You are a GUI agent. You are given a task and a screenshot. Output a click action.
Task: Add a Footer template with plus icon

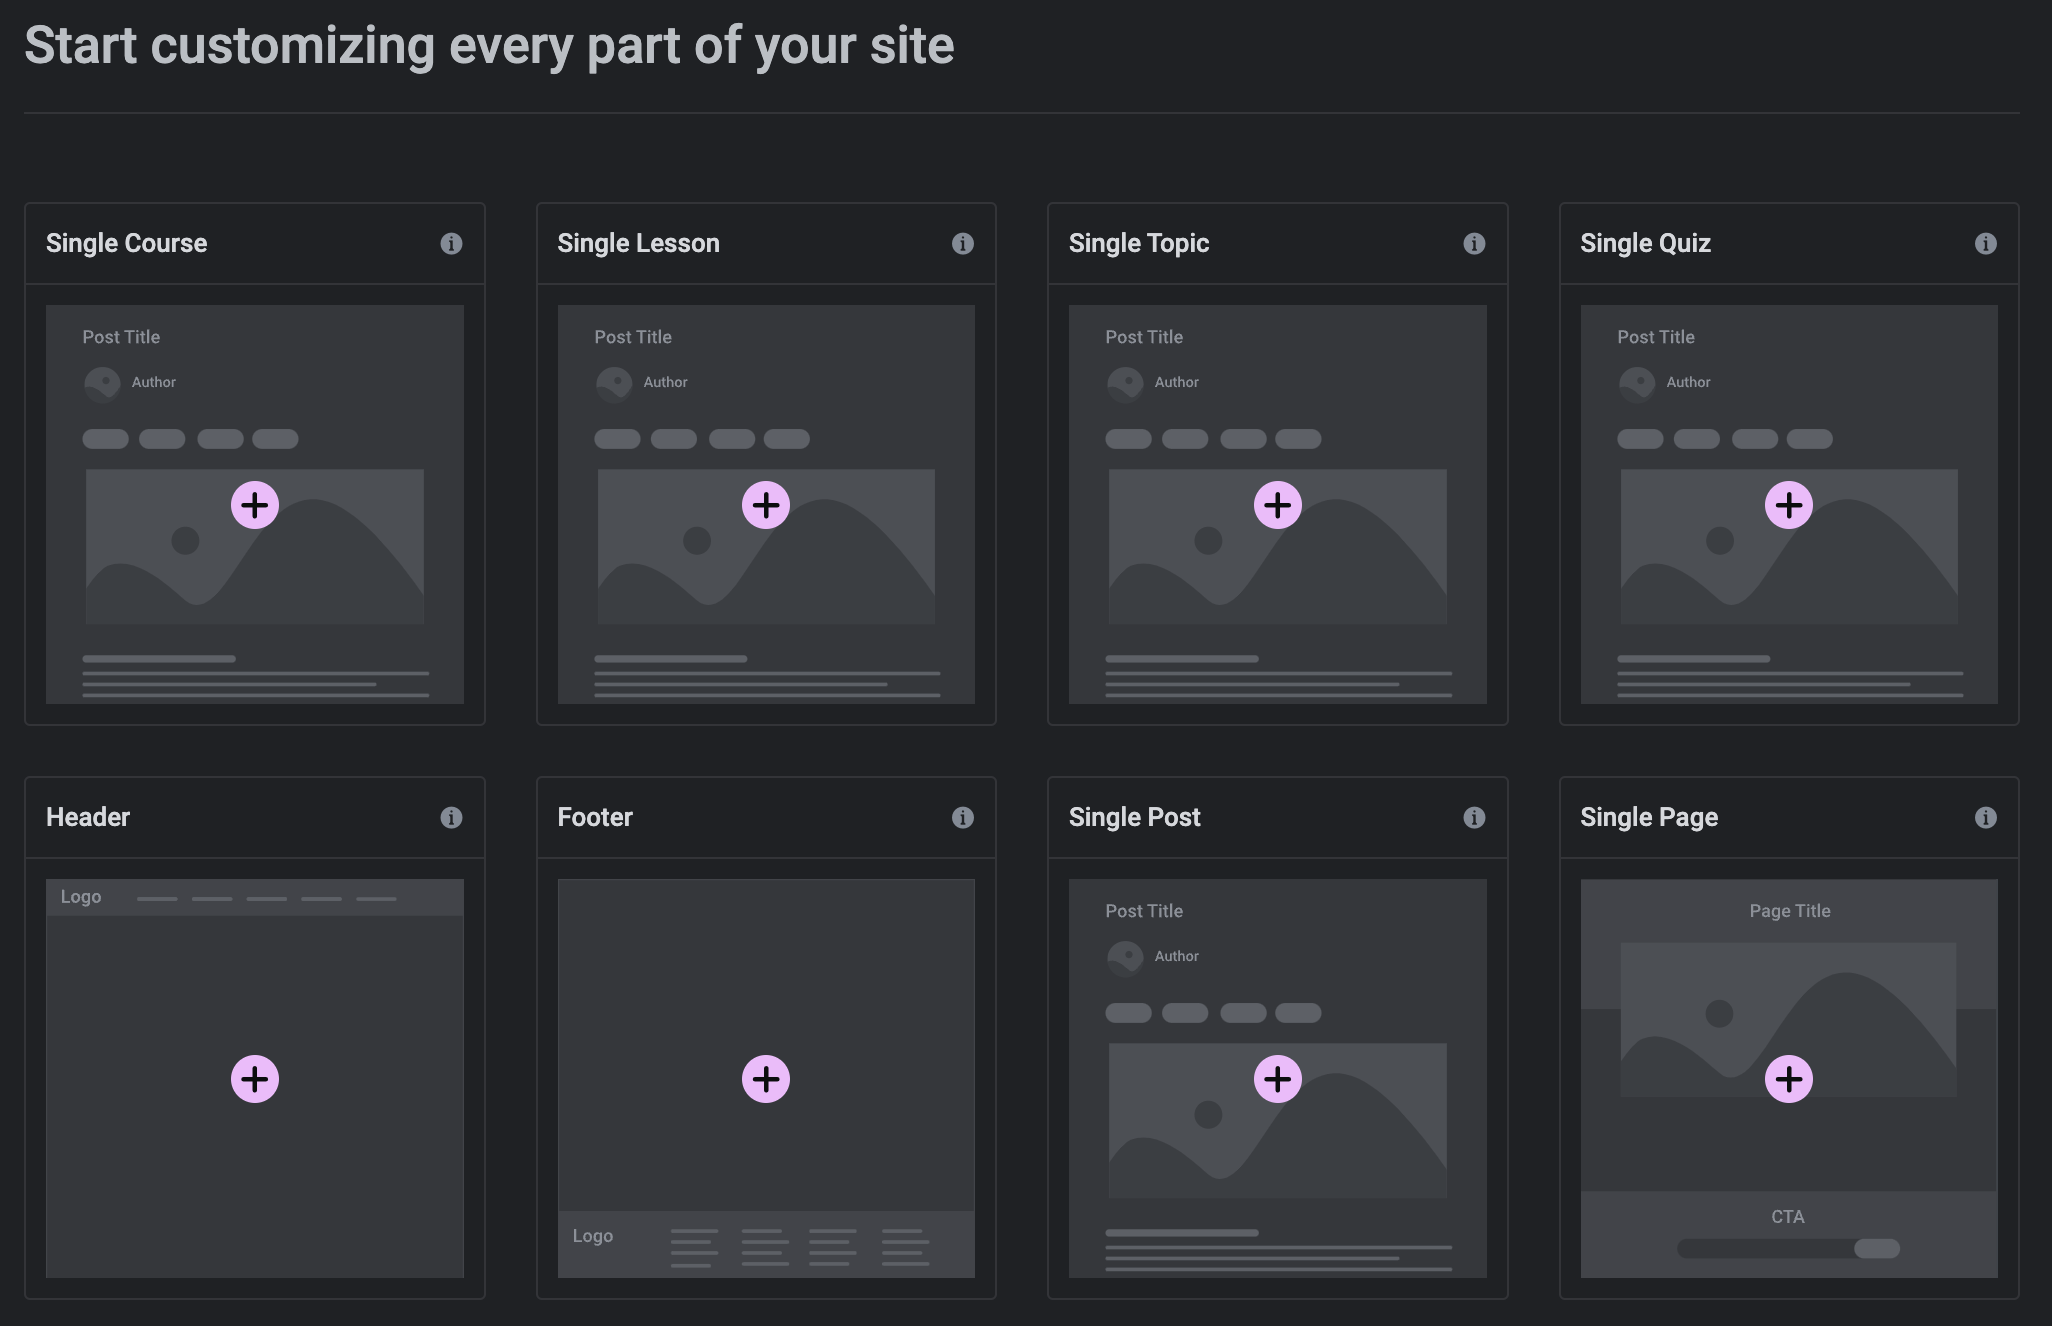(766, 1079)
